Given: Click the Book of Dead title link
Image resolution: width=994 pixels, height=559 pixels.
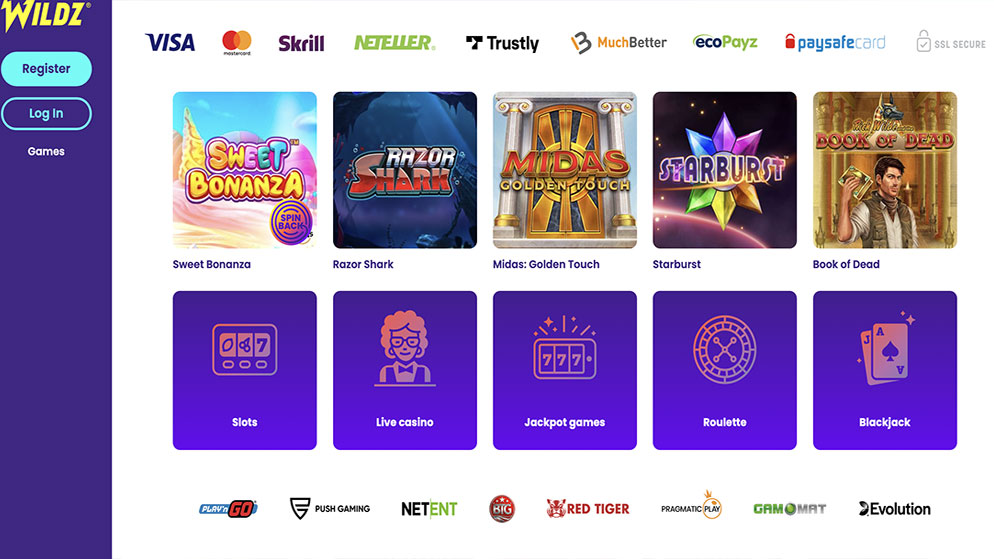Looking at the screenshot, I should coord(846,264).
